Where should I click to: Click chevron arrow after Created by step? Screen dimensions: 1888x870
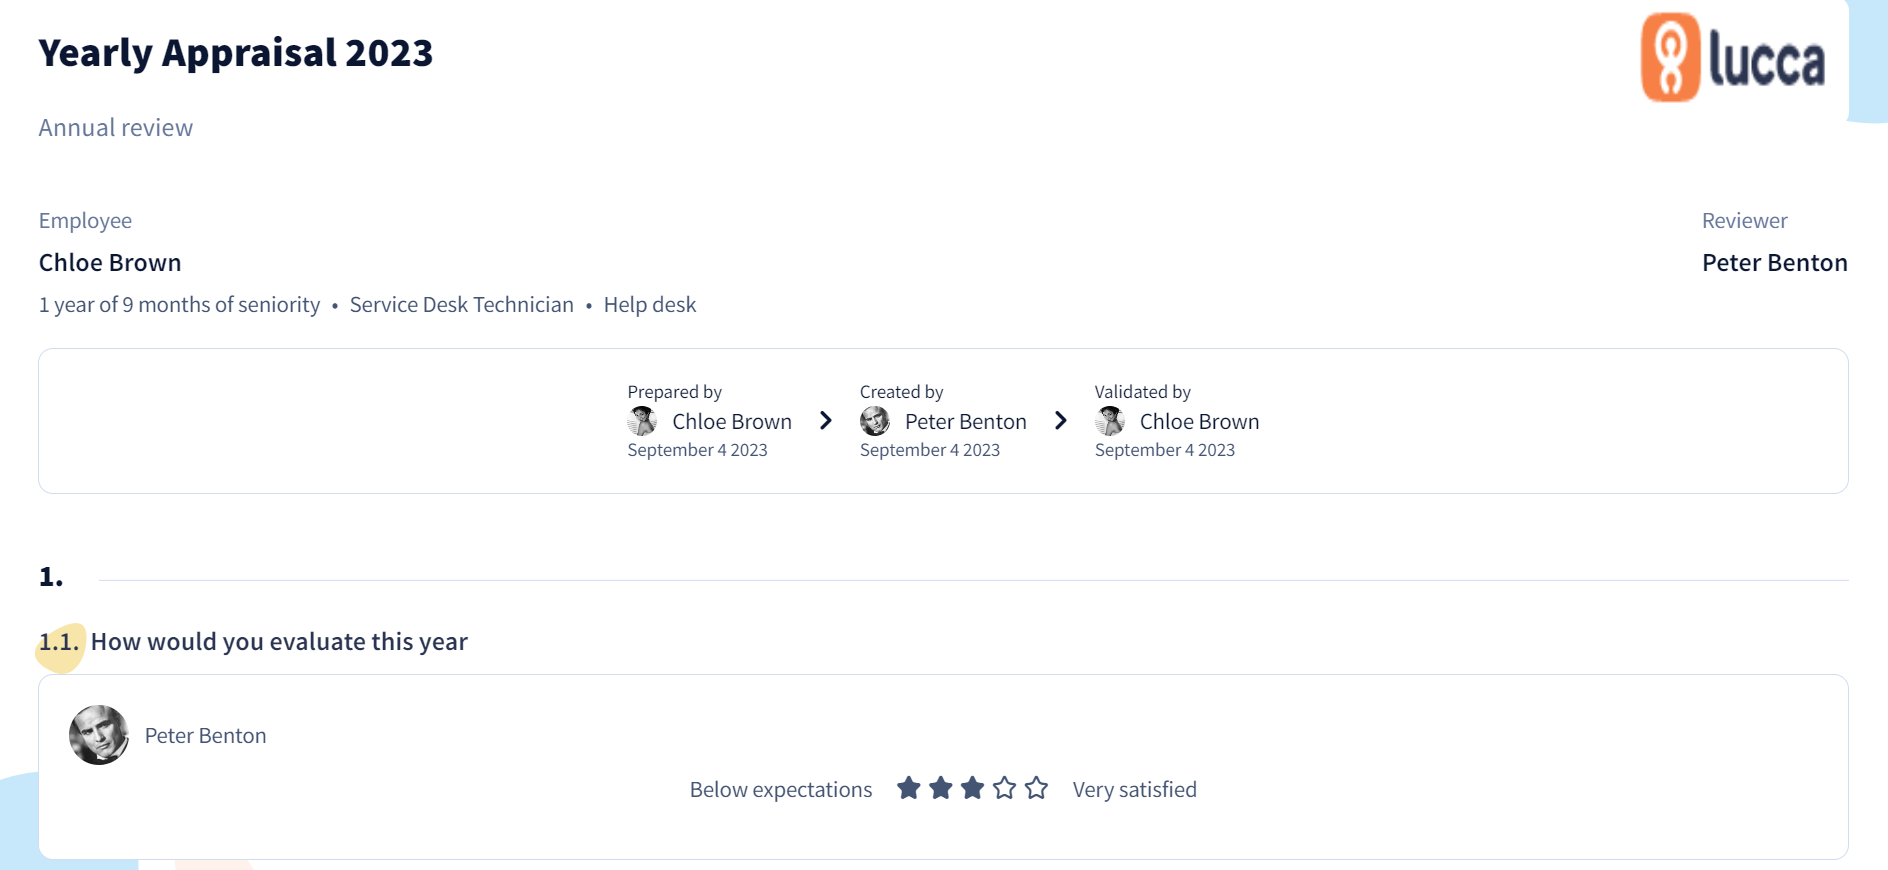[x=1061, y=420]
